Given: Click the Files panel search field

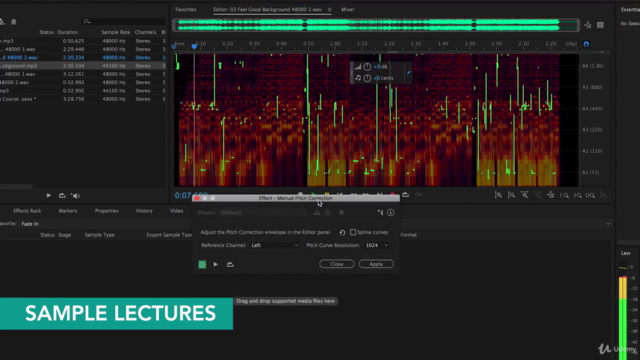Looking at the screenshot, I should pos(124,21).
